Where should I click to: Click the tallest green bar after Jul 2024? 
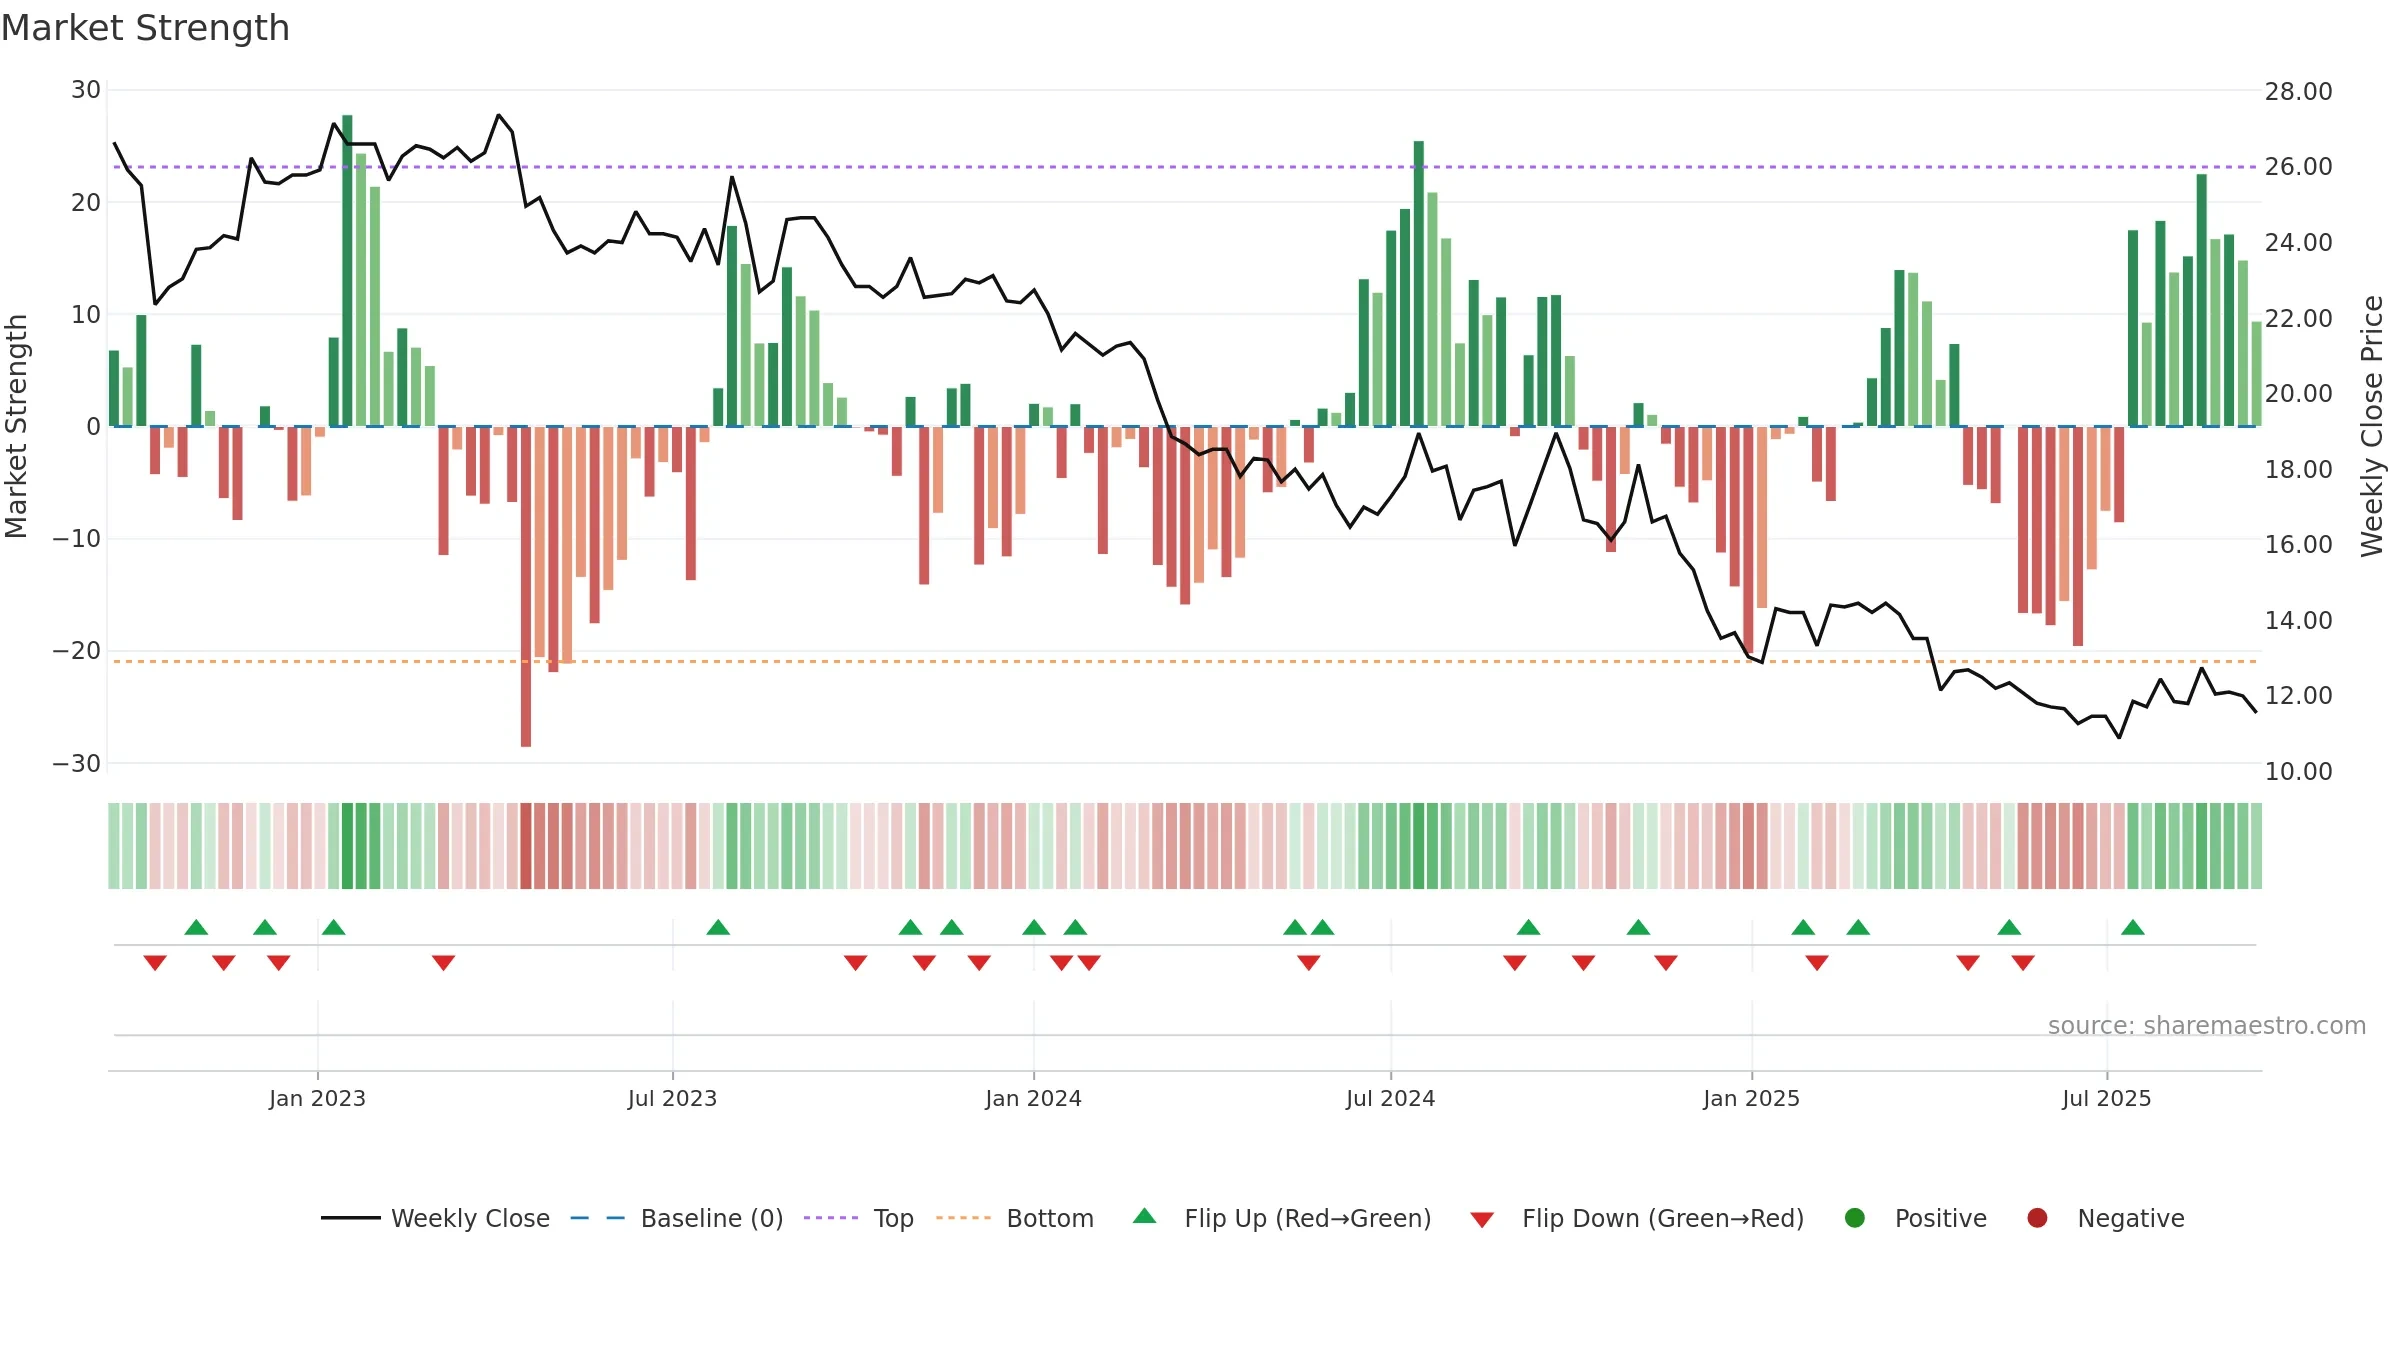pos(1419,284)
